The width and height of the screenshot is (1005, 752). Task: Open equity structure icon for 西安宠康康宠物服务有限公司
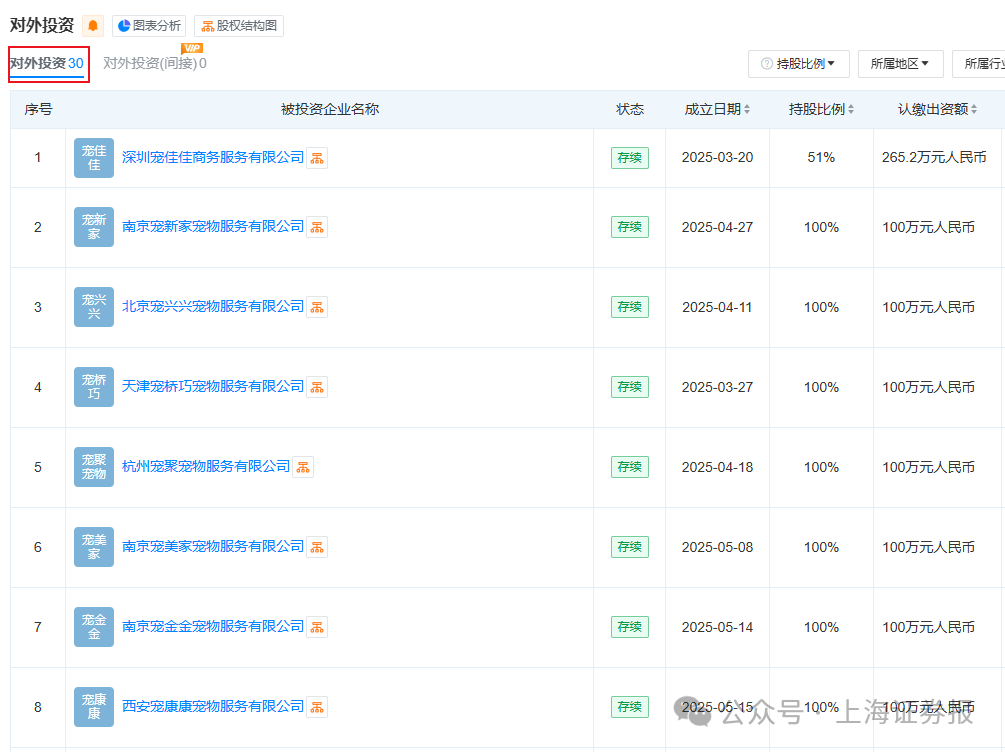(317, 707)
